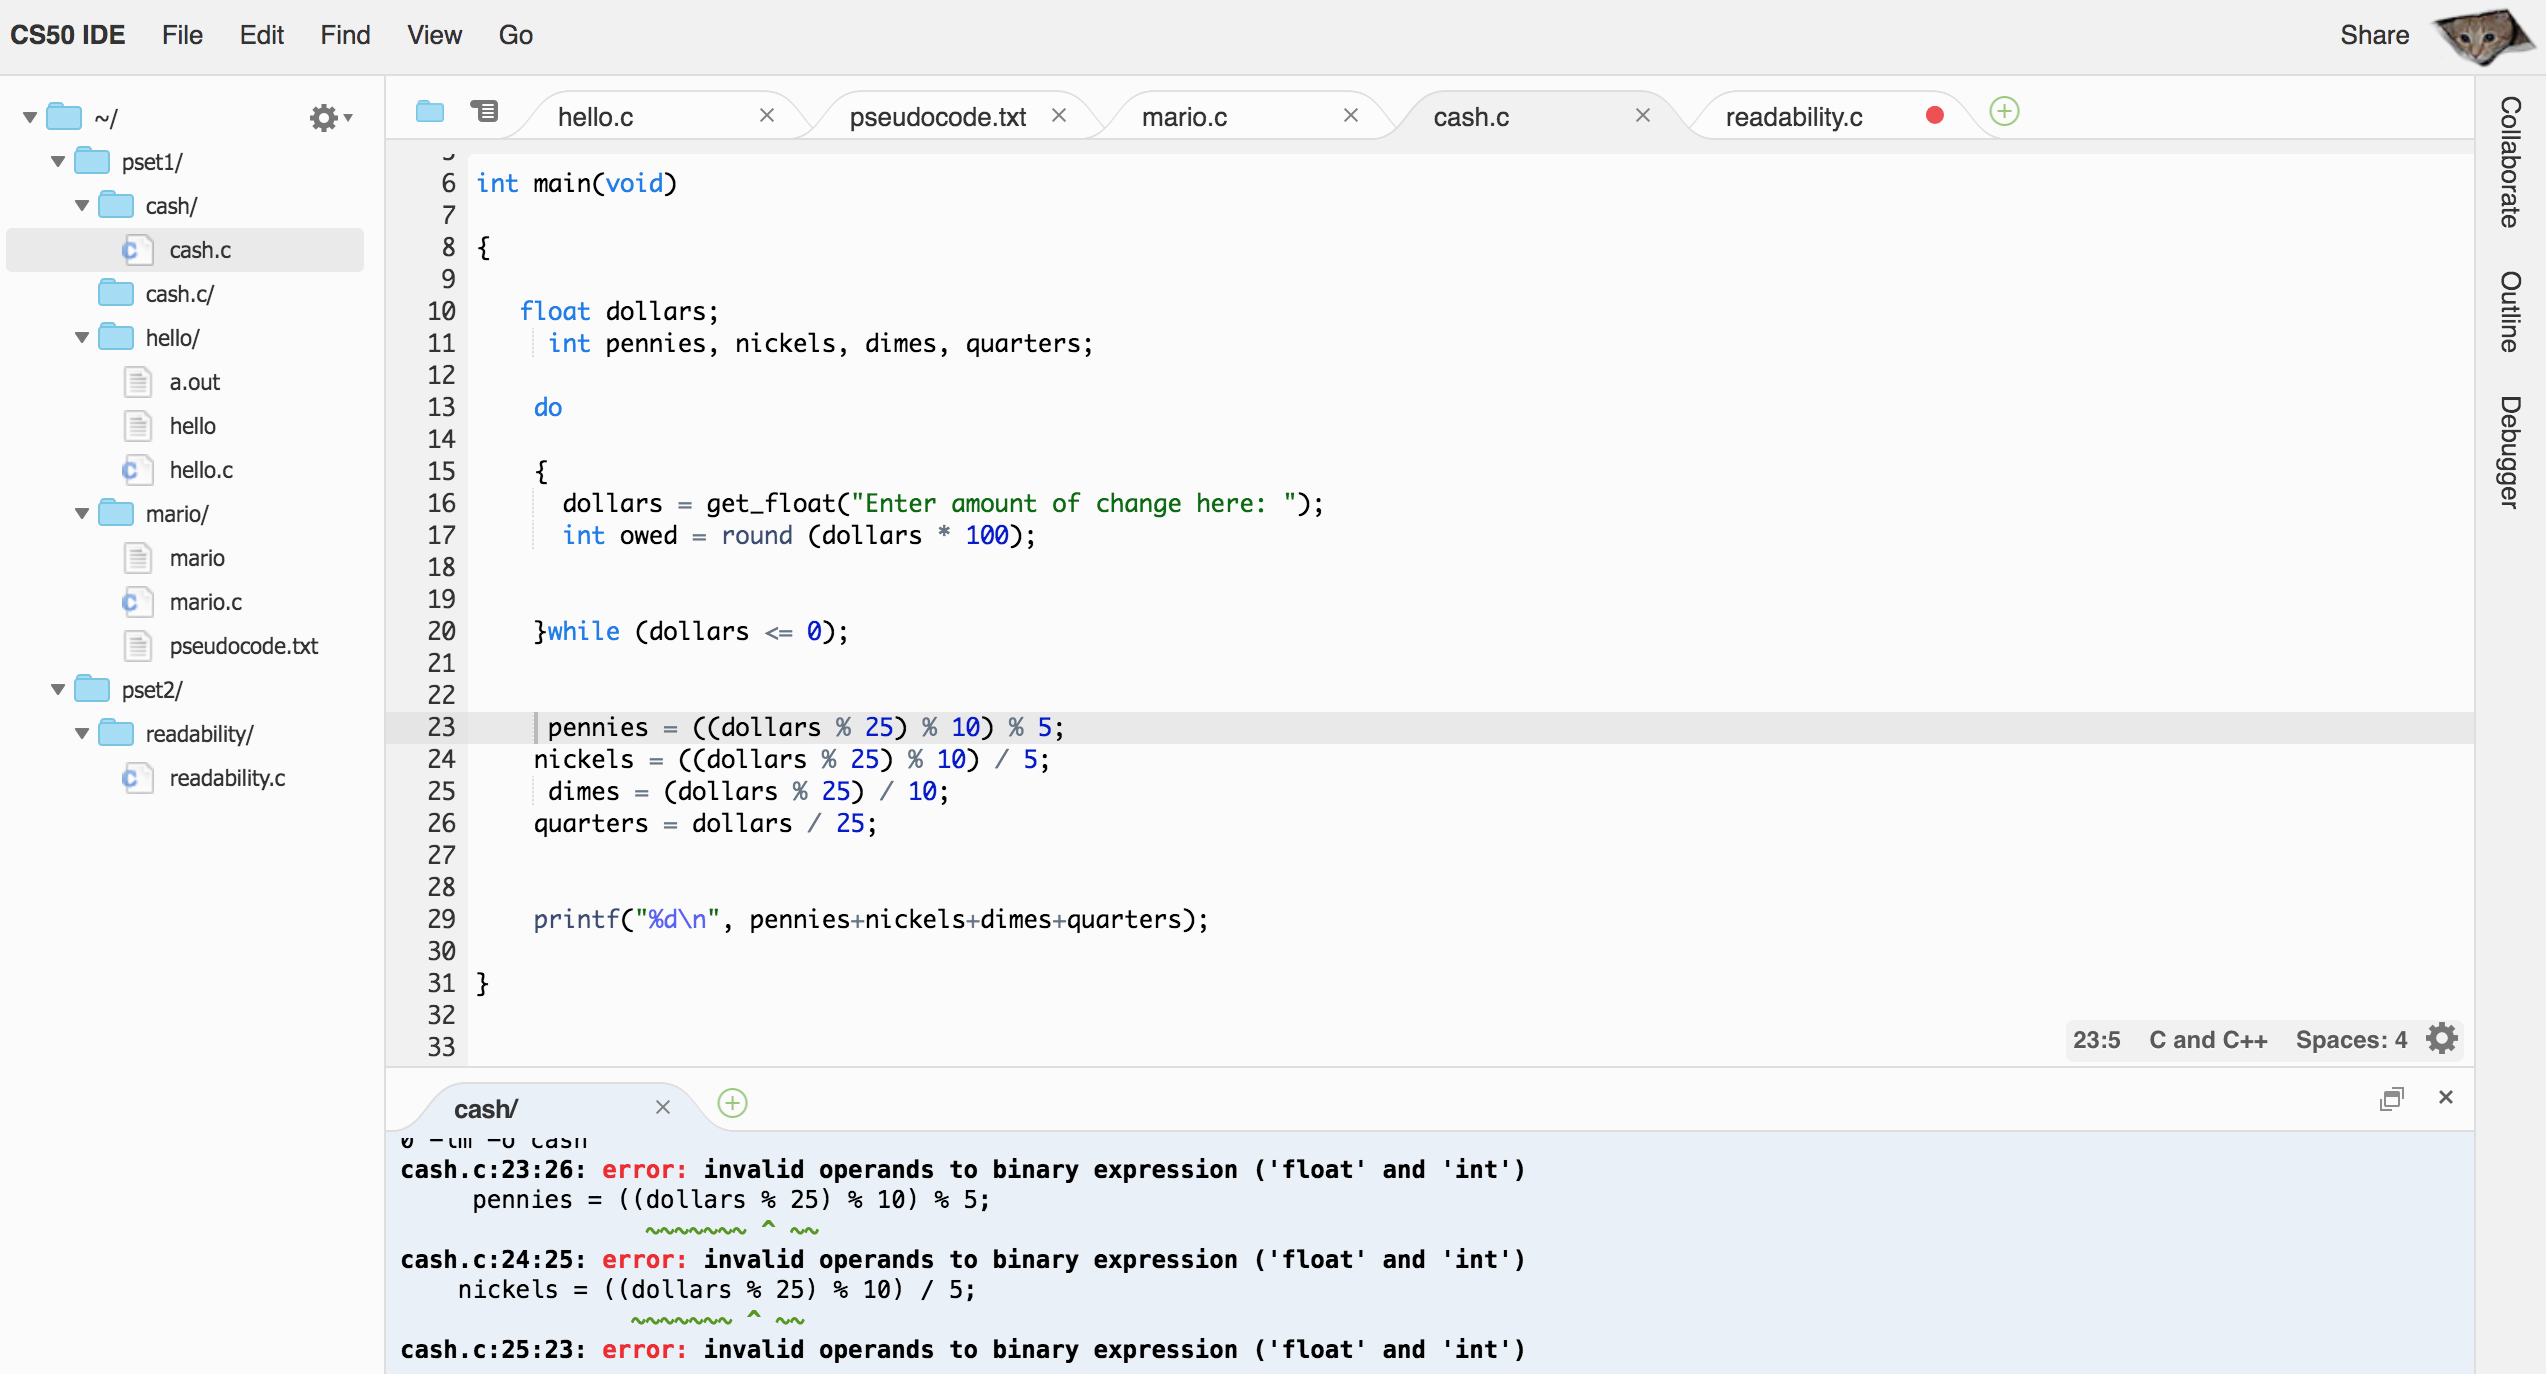This screenshot has height=1374, width=2546.
Task: Click the C and C++ language selector
Action: tap(2208, 1040)
